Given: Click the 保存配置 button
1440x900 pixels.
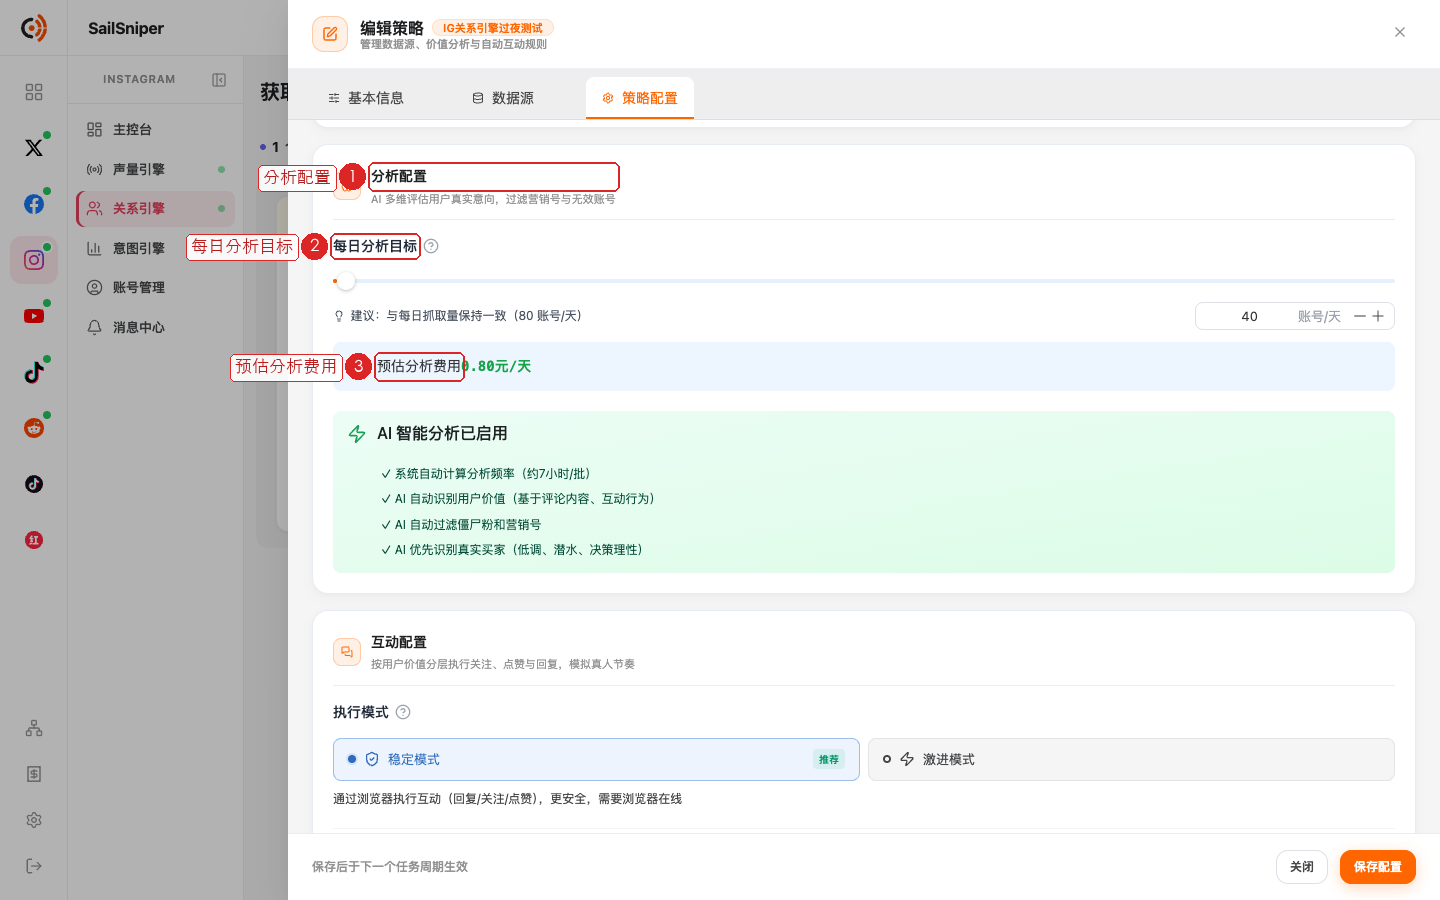Looking at the screenshot, I should [1378, 867].
